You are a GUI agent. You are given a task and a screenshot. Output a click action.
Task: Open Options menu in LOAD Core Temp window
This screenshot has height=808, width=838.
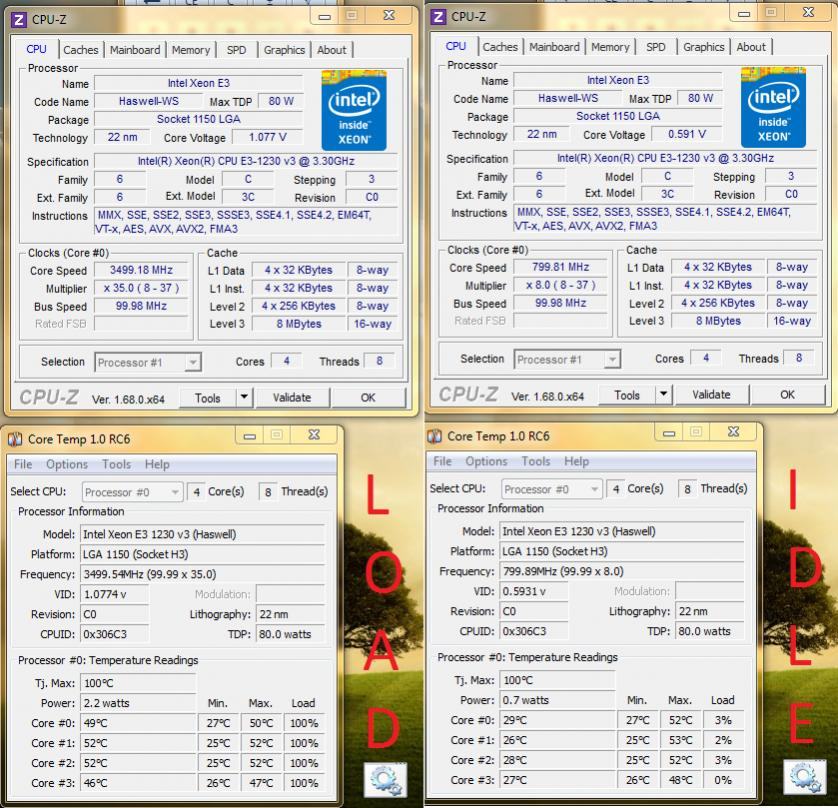point(67,464)
